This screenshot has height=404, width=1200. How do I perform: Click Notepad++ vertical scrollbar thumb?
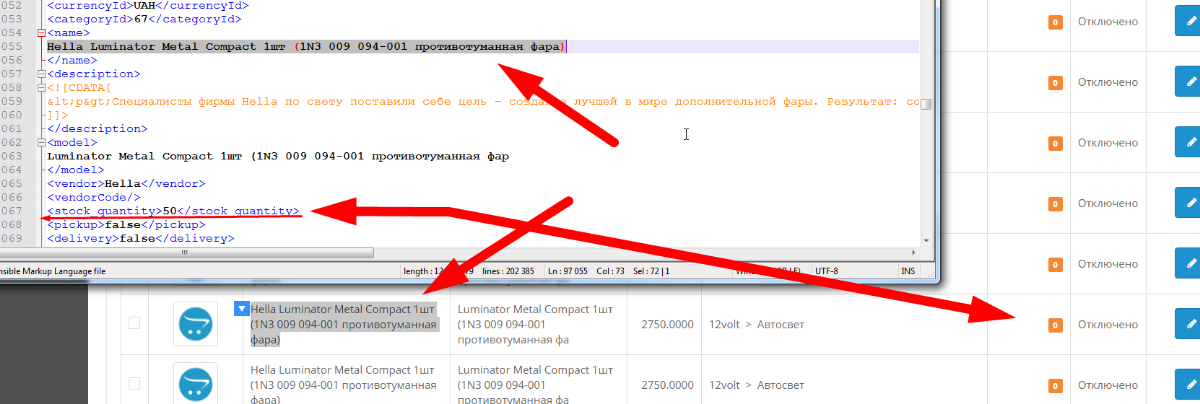point(927,104)
